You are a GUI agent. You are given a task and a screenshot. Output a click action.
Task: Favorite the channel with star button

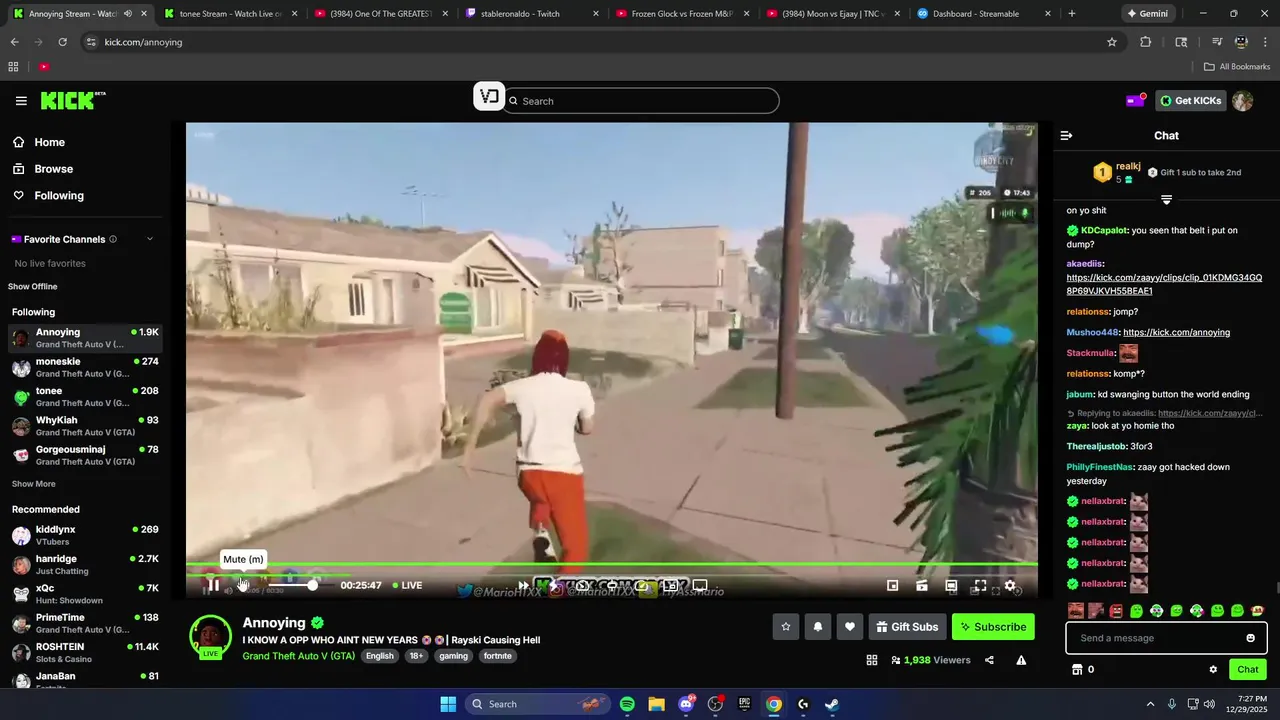pos(786,627)
